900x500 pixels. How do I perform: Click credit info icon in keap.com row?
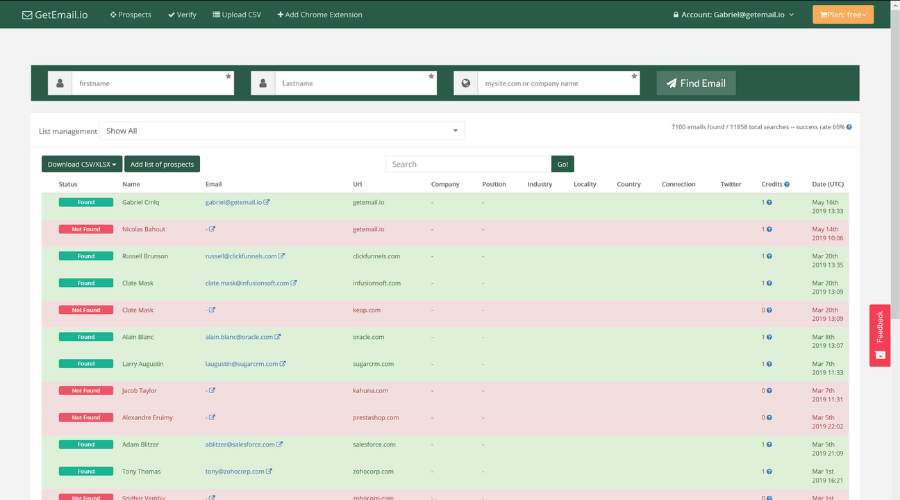tap(769, 310)
